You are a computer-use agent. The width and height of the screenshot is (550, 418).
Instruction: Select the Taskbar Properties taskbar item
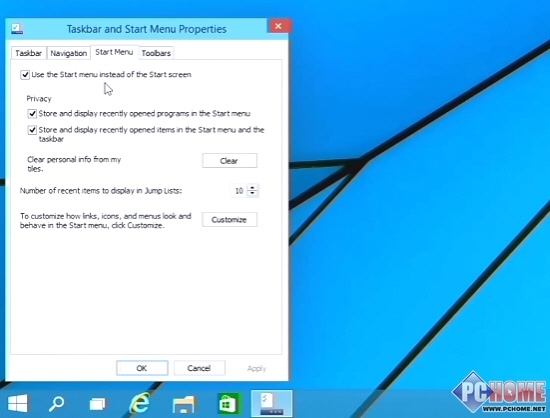coord(272,403)
